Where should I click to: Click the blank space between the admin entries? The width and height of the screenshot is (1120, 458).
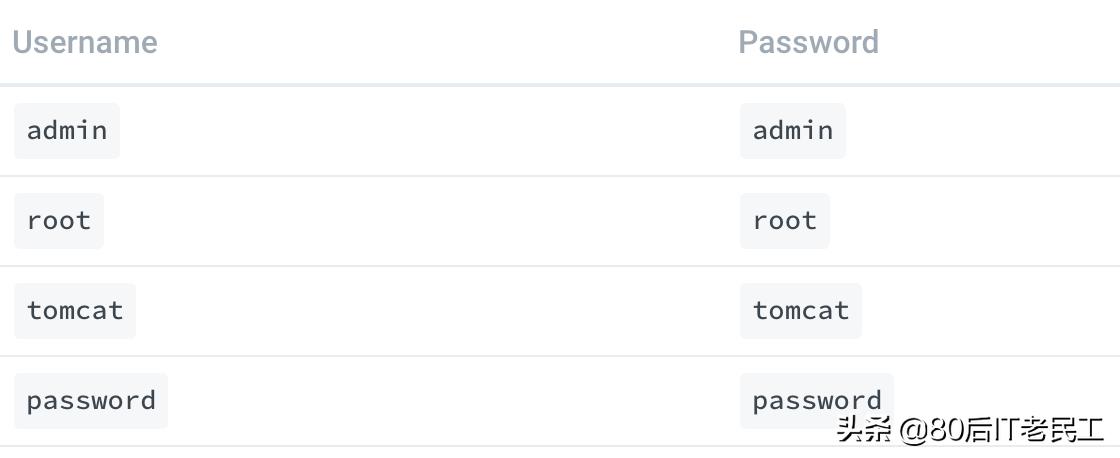point(430,130)
